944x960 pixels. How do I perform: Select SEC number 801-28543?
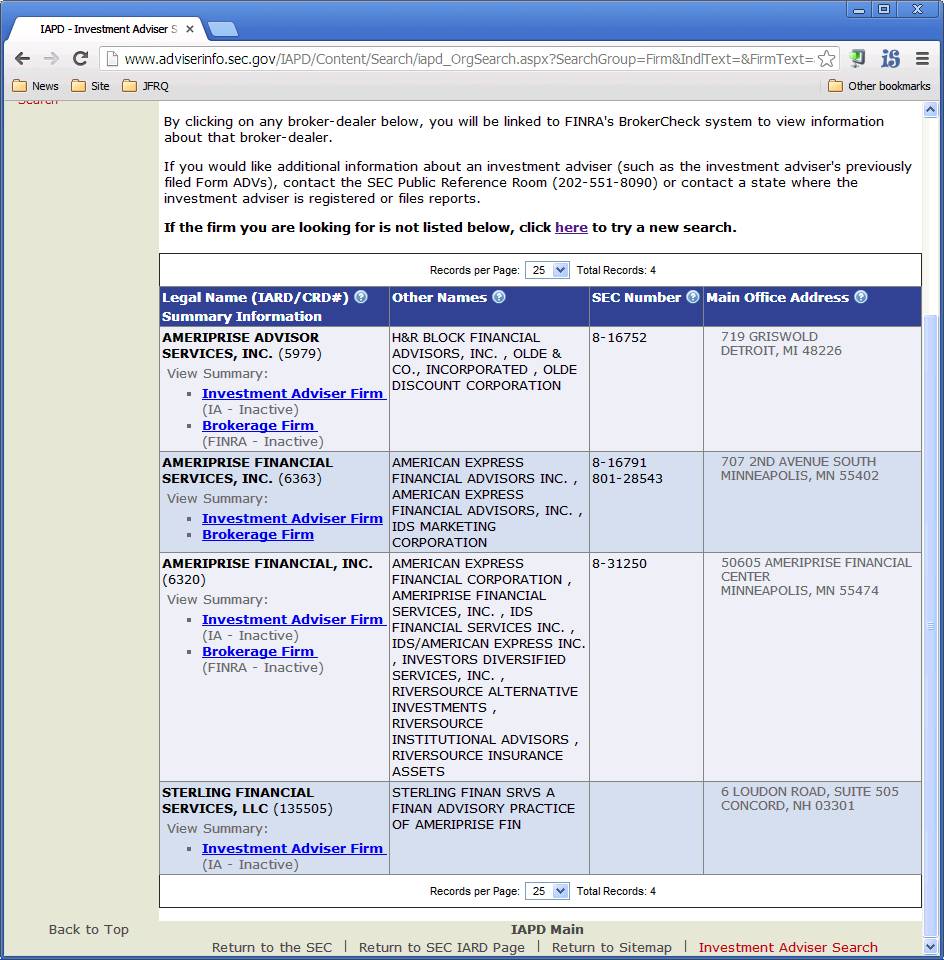[627, 478]
